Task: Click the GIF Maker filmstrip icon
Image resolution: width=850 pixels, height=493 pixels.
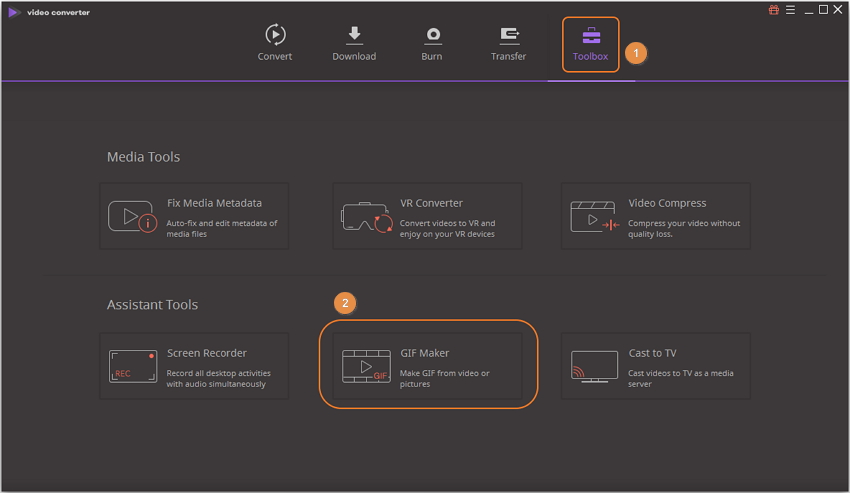Action: 366,366
